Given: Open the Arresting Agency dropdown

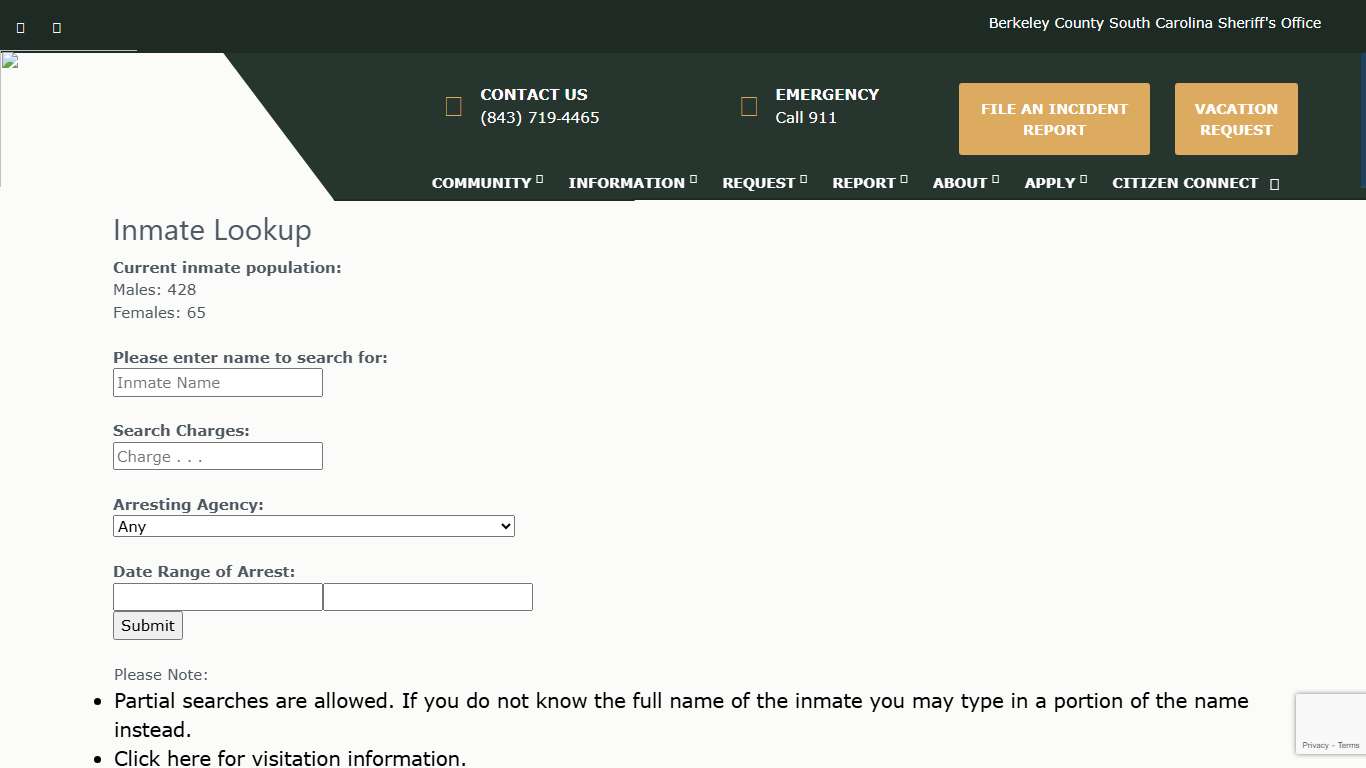Looking at the screenshot, I should [x=313, y=526].
